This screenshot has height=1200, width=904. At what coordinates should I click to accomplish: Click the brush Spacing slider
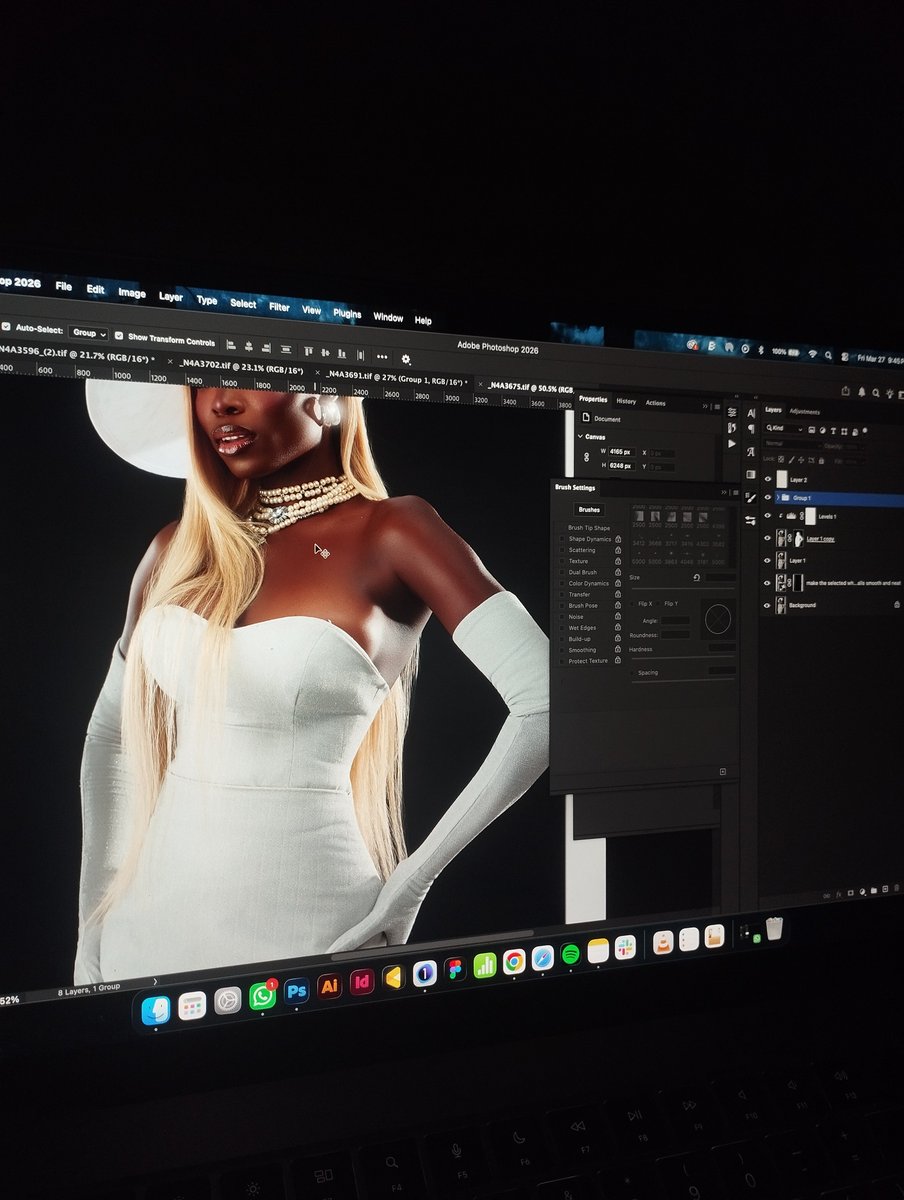[x=683, y=681]
